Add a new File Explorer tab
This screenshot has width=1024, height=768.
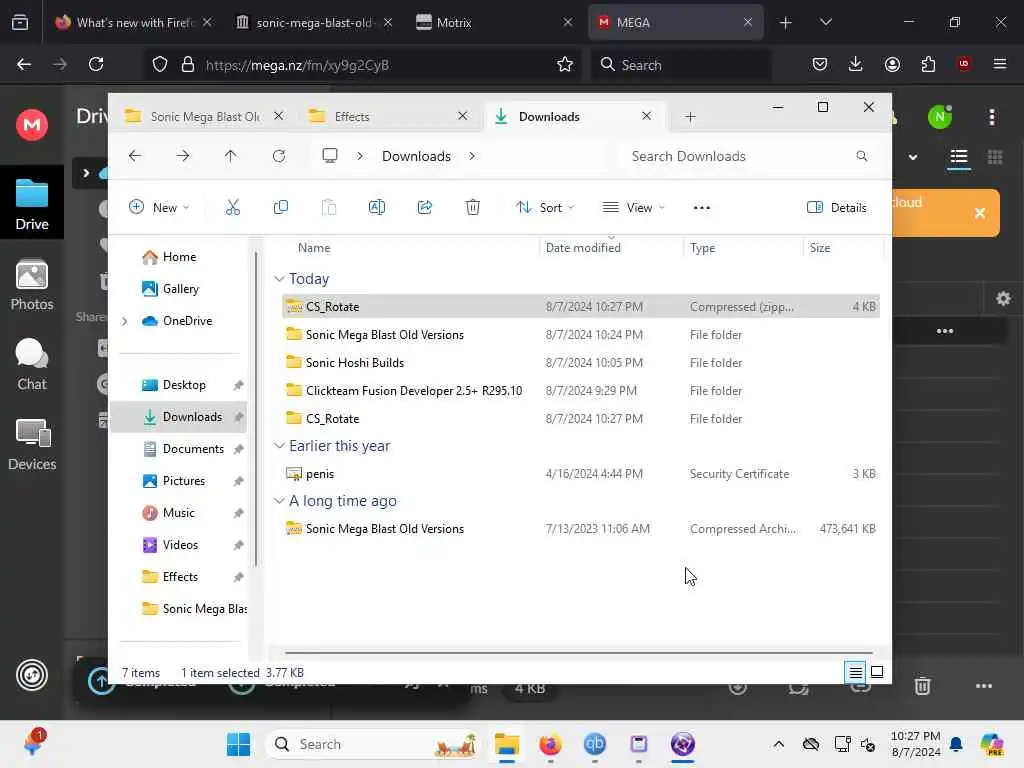[690, 117]
